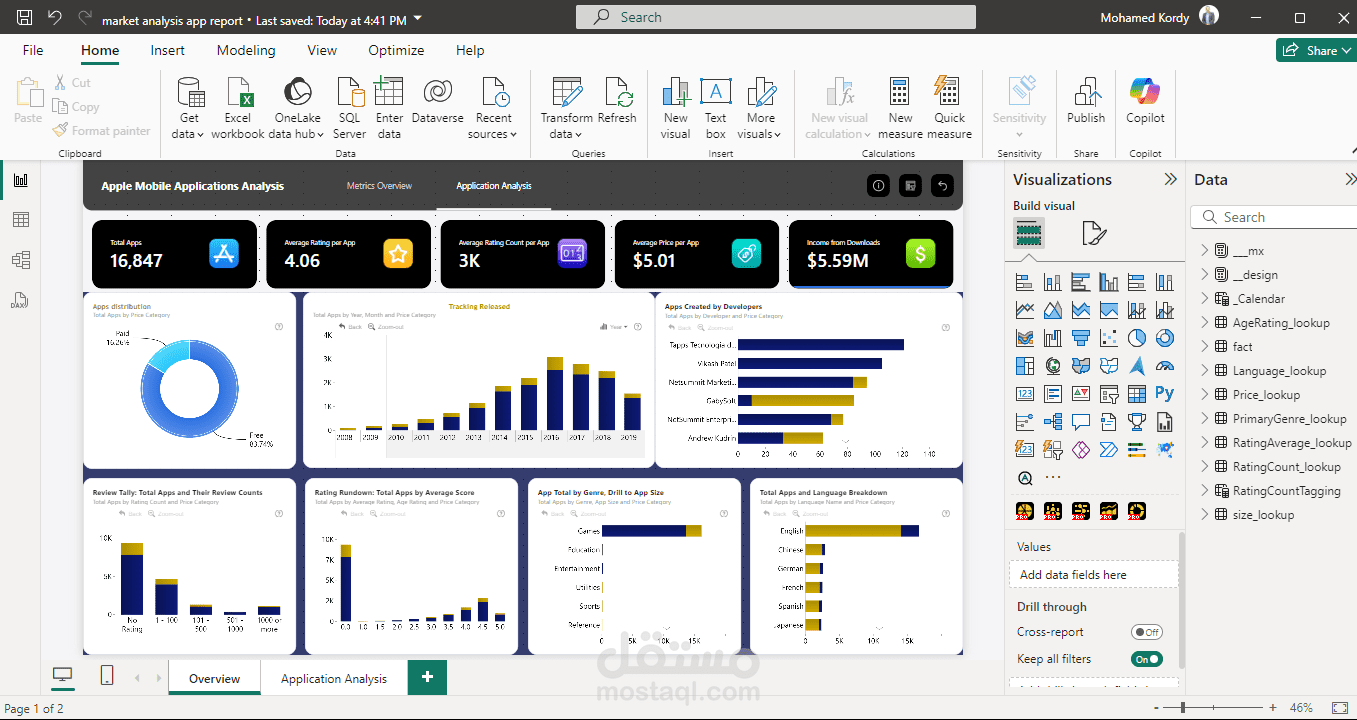
Task: Choose the Q&A visual type
Action: coord(1081,422)
